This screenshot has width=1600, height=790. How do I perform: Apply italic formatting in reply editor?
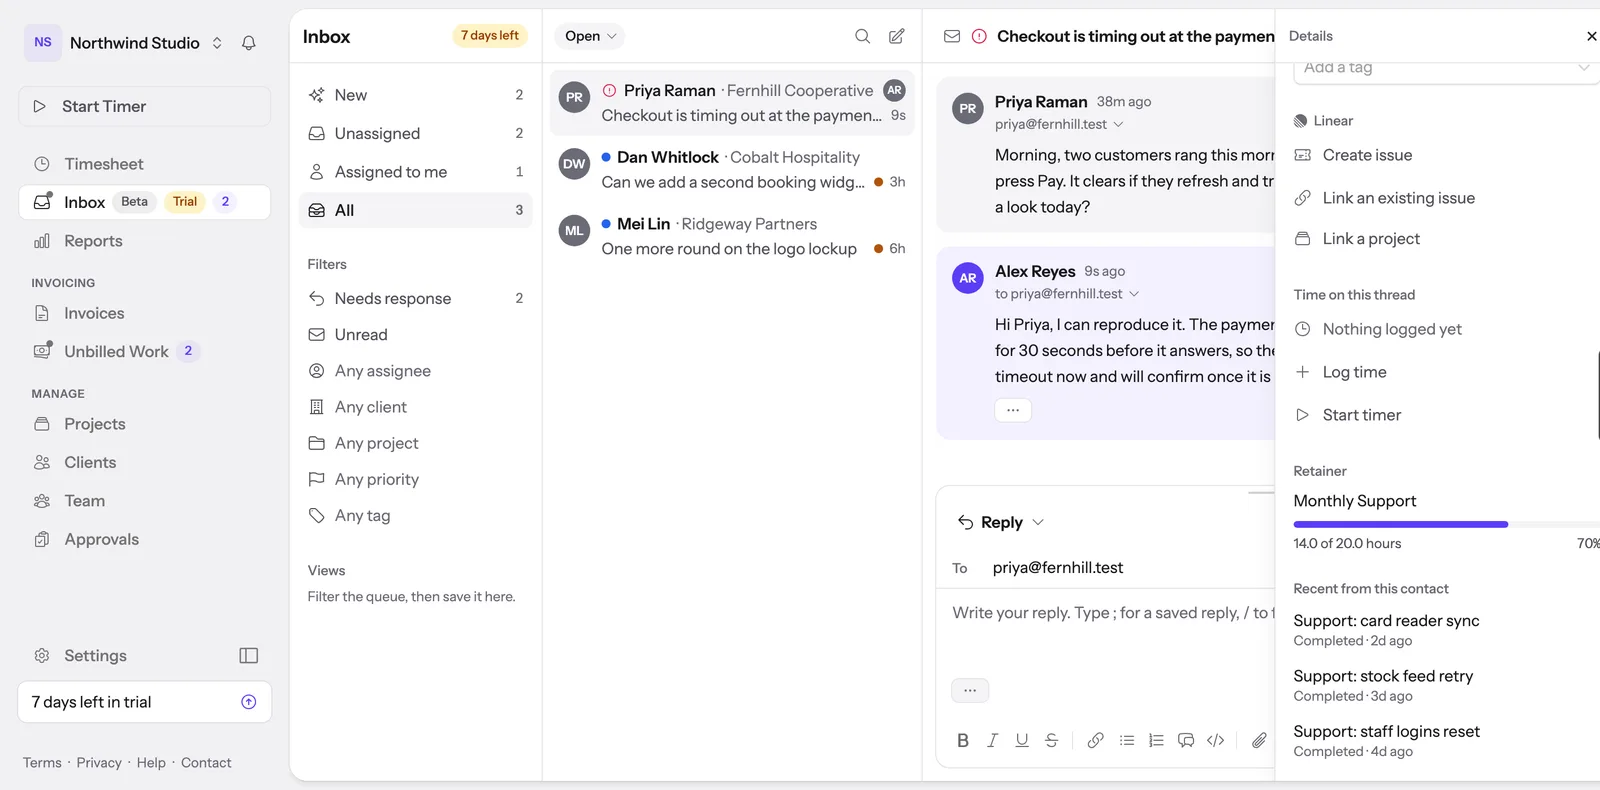992,740
